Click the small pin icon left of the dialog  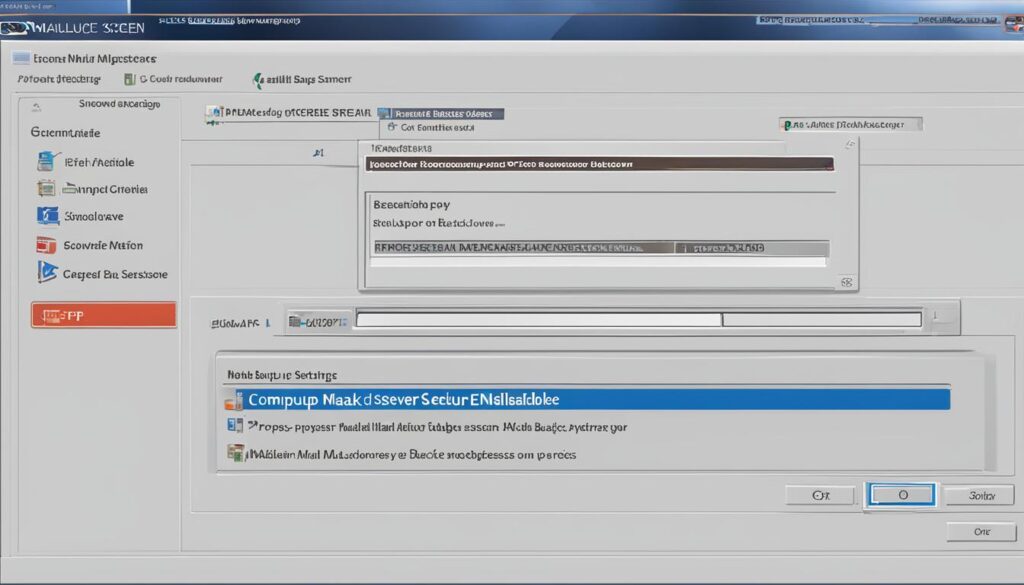click(318, 153)
